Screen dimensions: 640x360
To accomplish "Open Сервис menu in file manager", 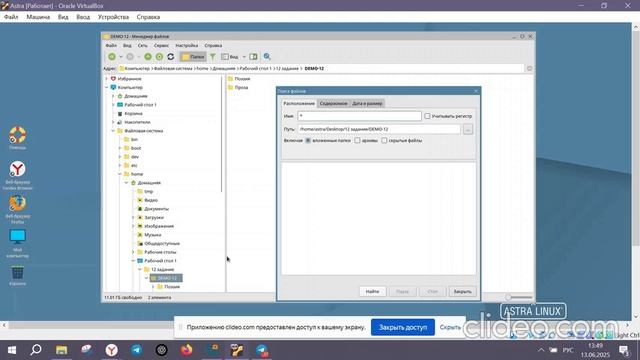I will [x=161, y=45].
